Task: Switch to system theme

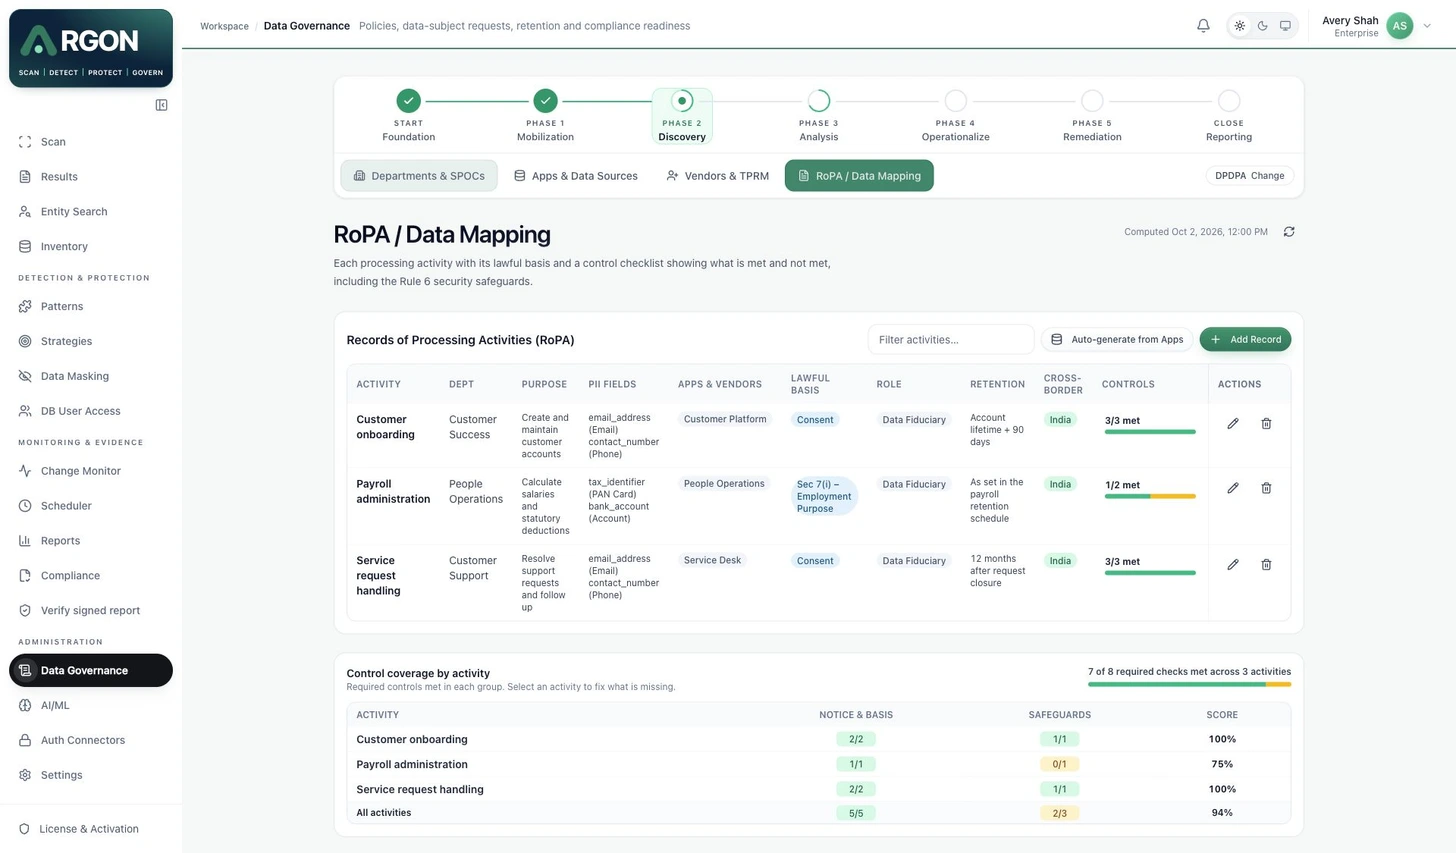Action: click(1286, 26)
